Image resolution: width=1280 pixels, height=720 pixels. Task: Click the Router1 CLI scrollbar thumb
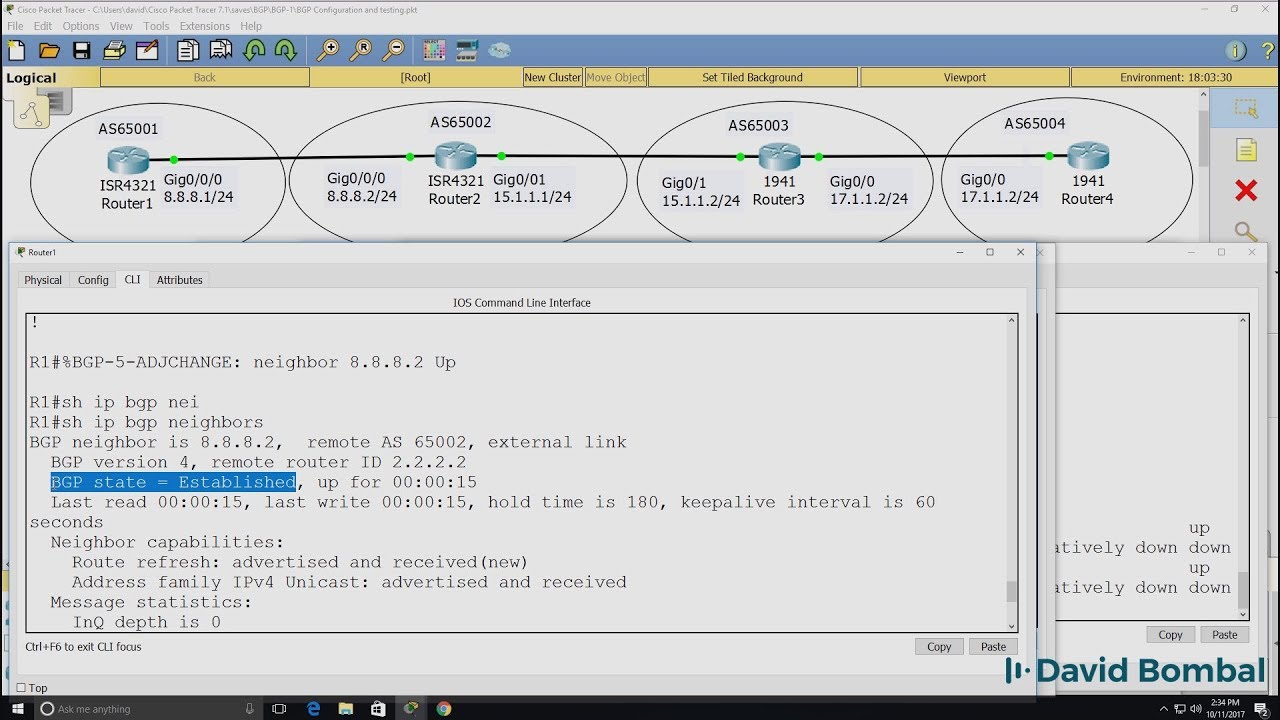point(1011,592)
